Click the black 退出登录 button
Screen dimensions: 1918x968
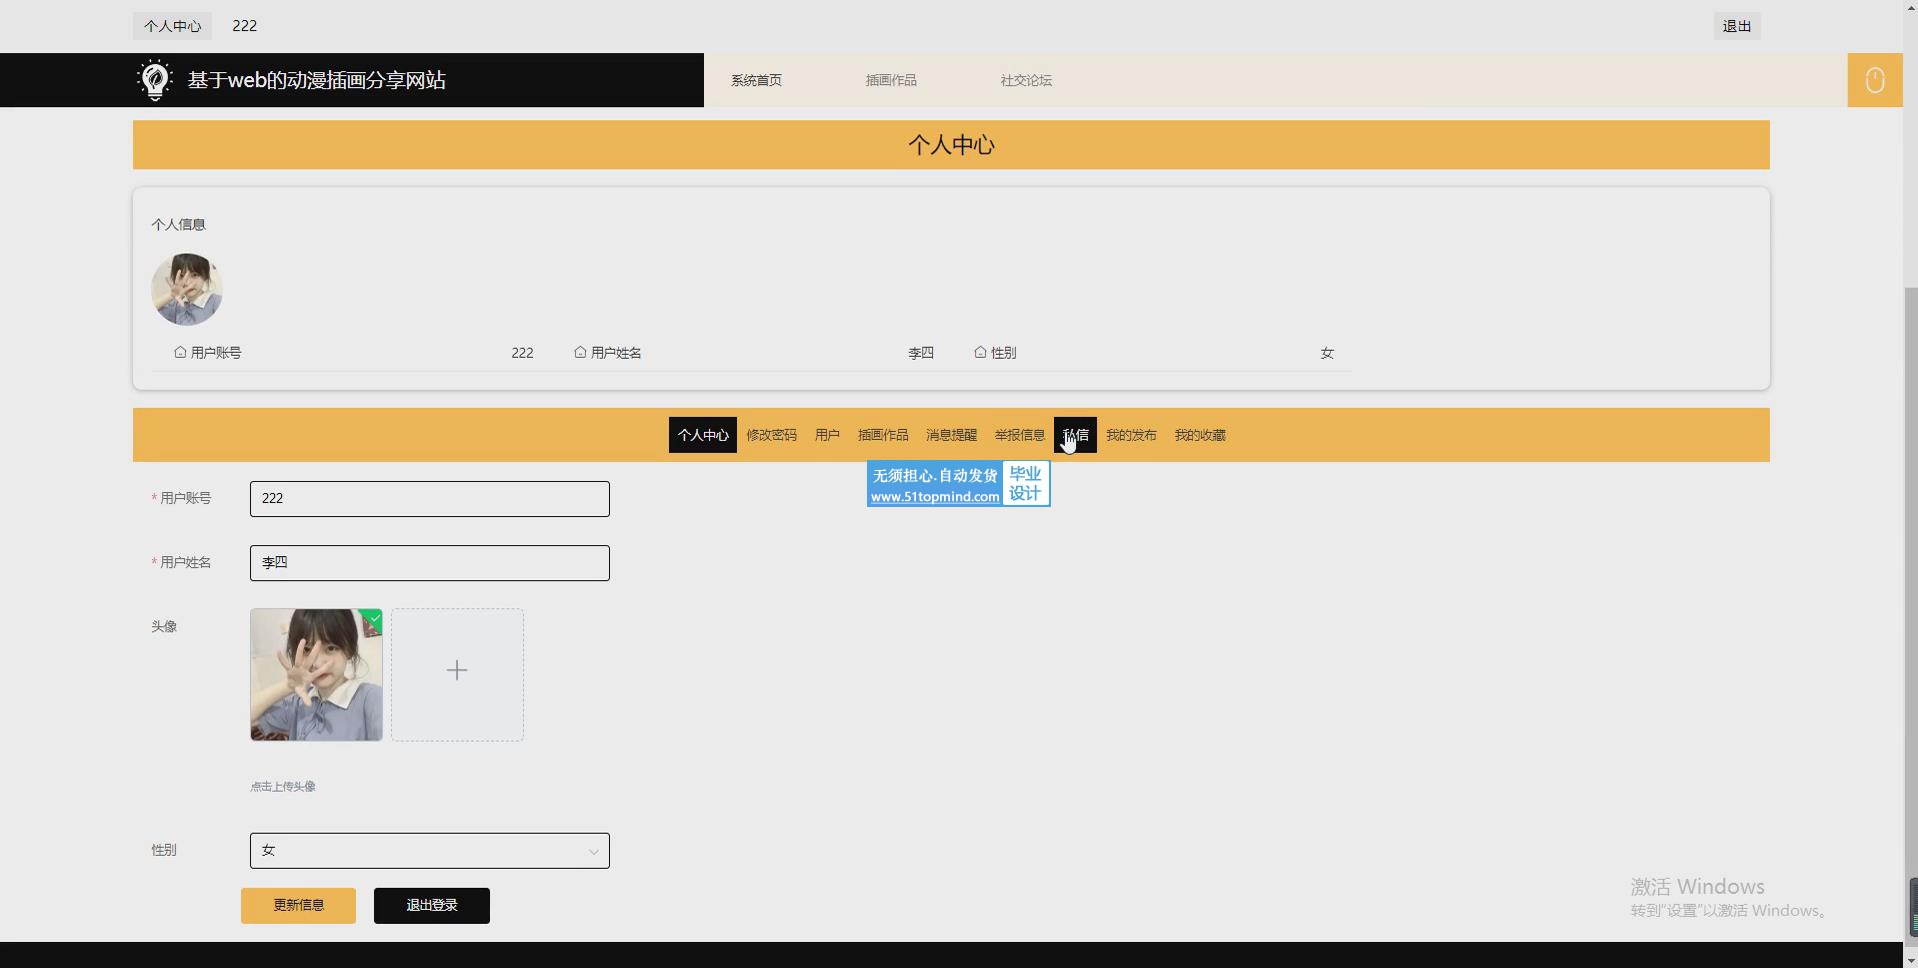pyautogui.click(x=431, y=906)
